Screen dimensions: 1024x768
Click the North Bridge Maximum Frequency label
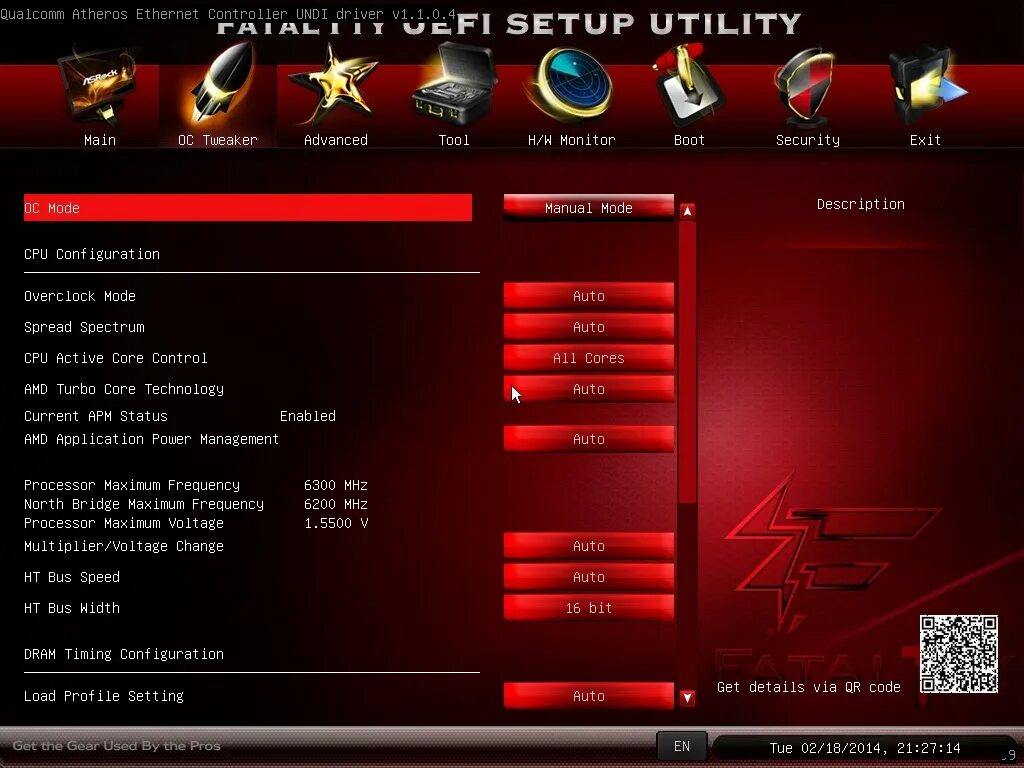(x=144, y=504)
